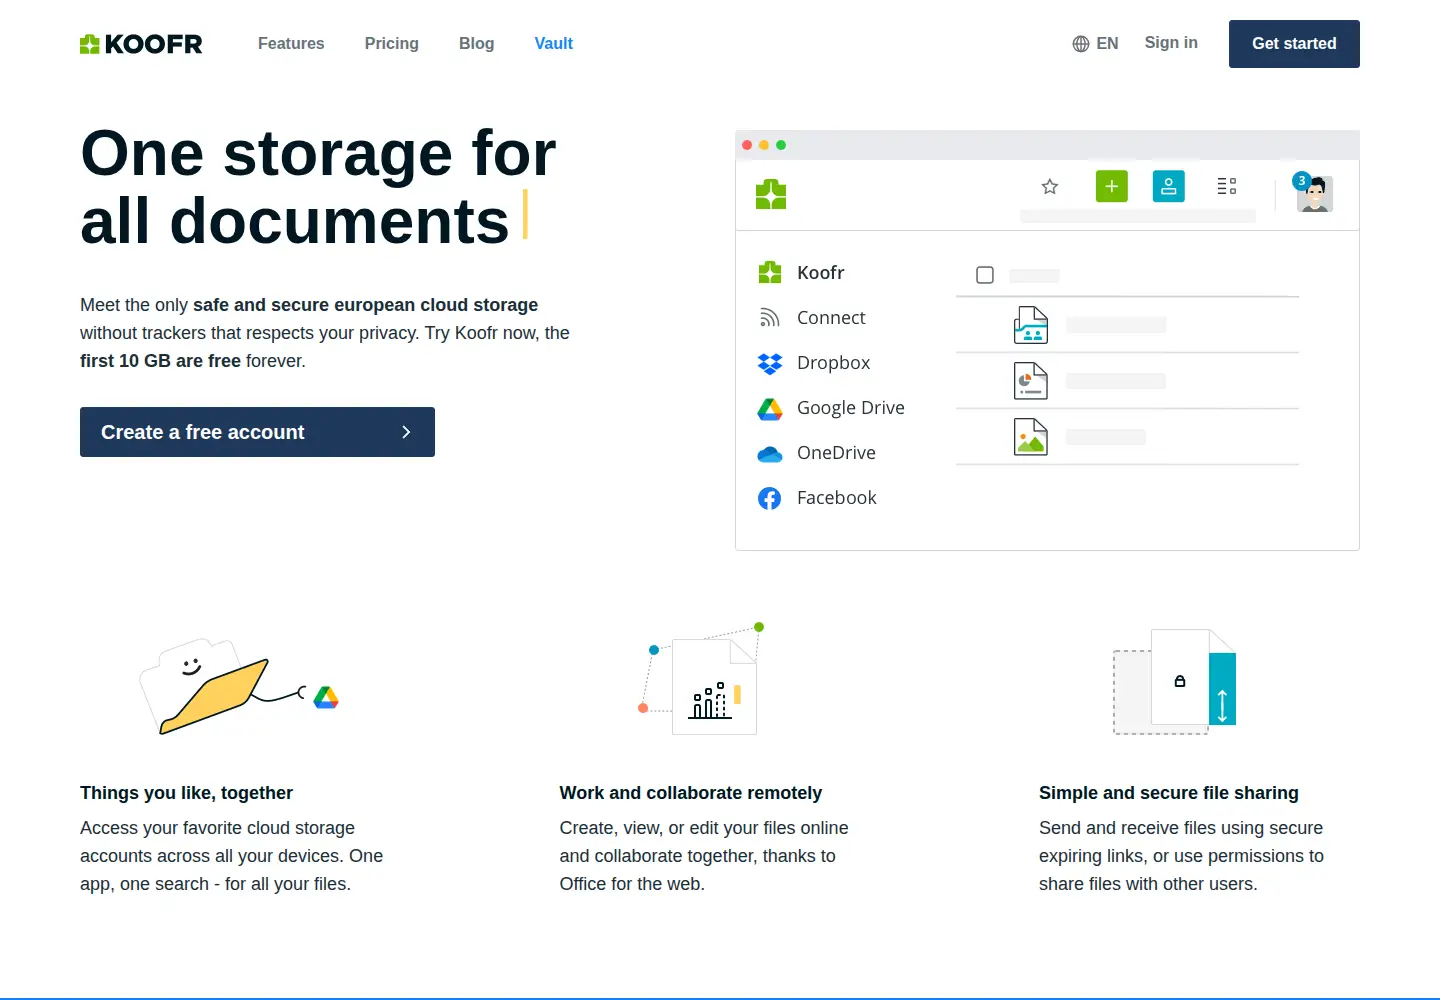The width and height of the screenshot is (1440, 1000).
Task: Click the Sign in link
Action: coord(1171,43)
